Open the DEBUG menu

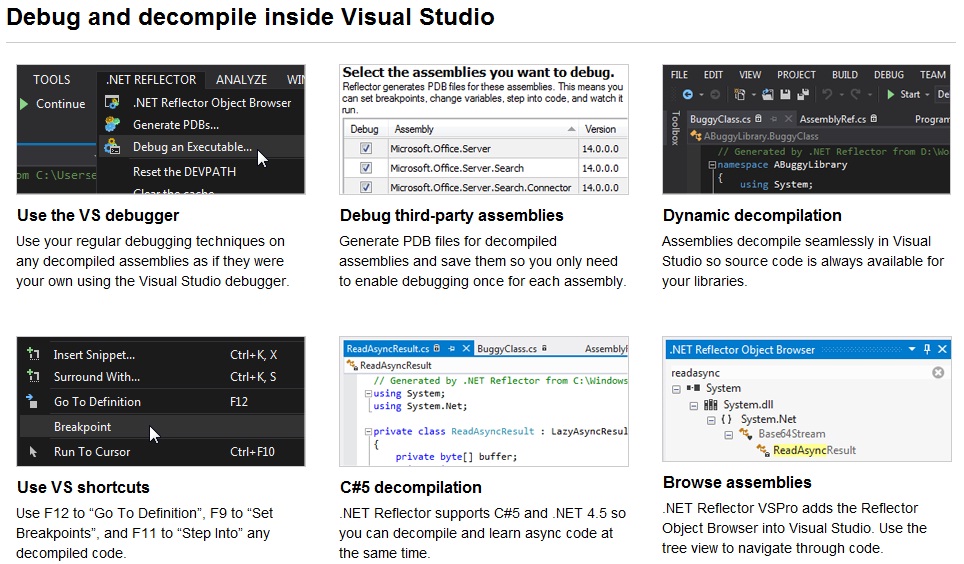pyautogui.click(x=889, y=74)
